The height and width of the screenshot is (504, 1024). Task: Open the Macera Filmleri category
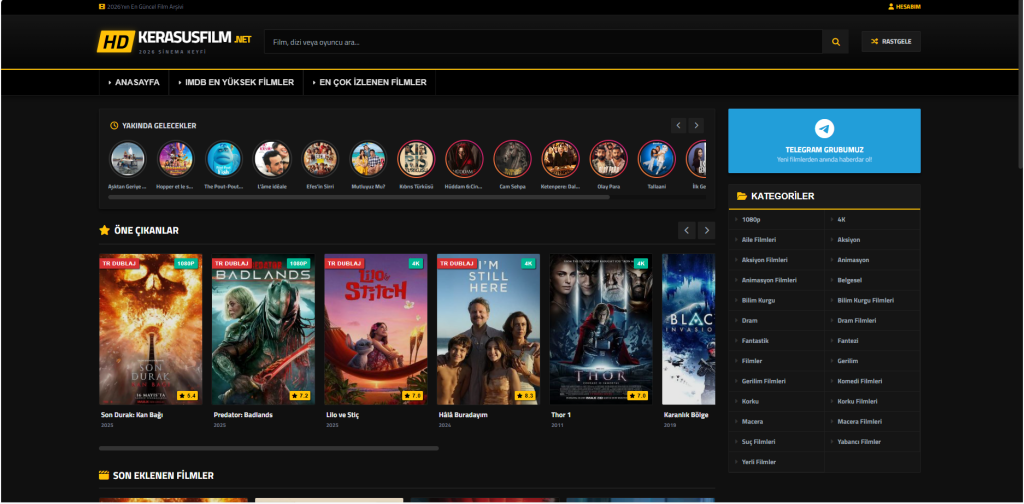tap(860, 422)
